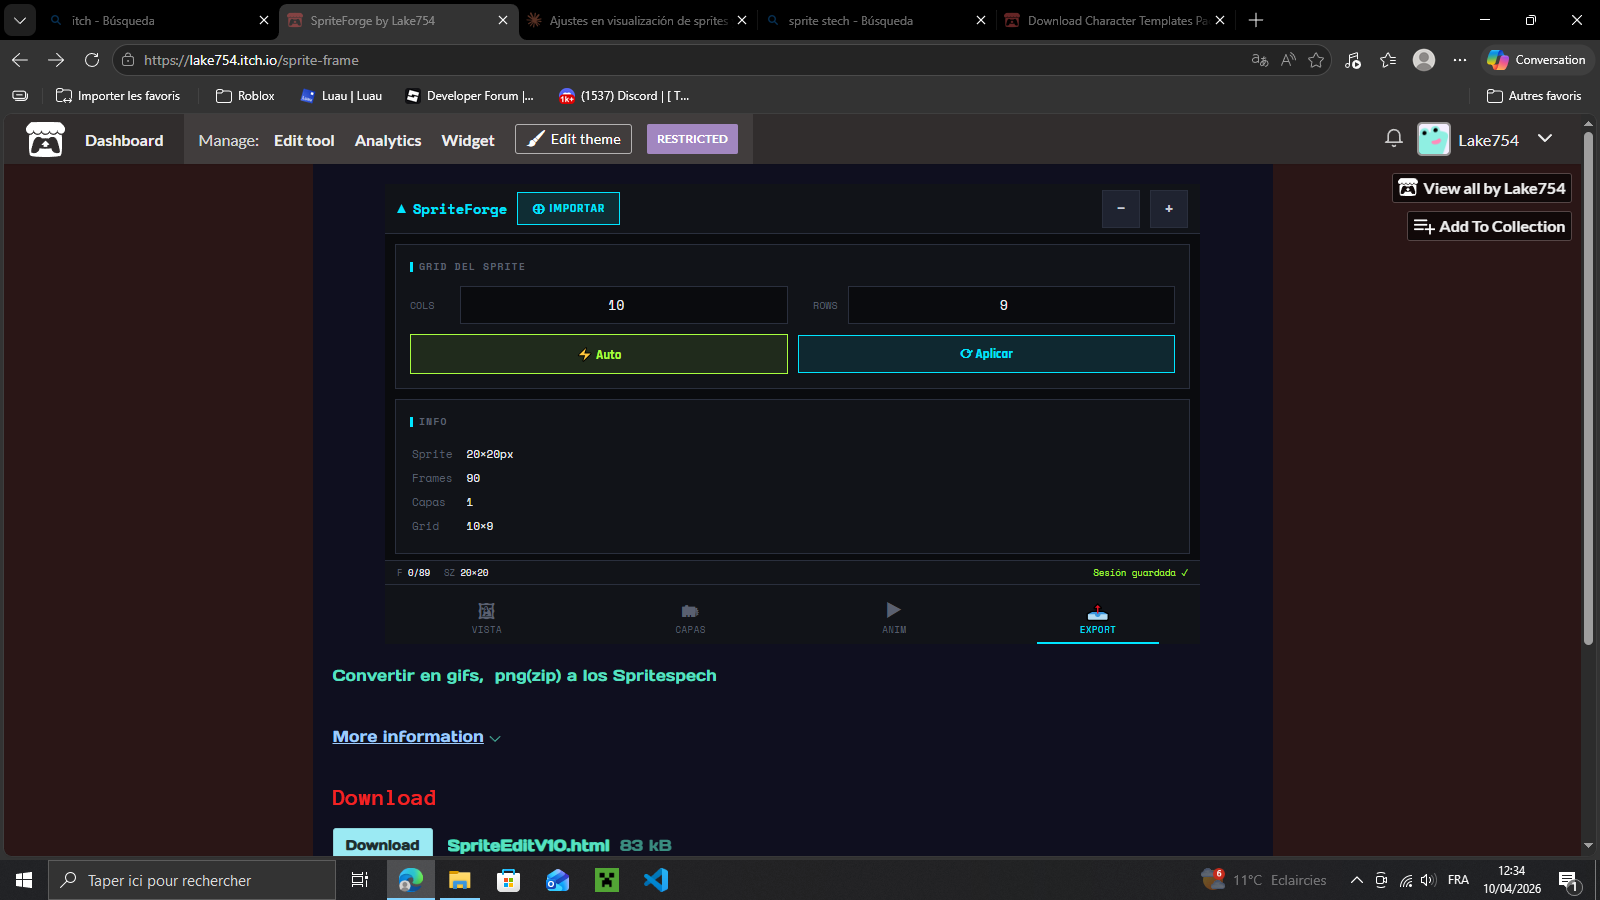Click the ROWS input field

tap(1011, 305)
